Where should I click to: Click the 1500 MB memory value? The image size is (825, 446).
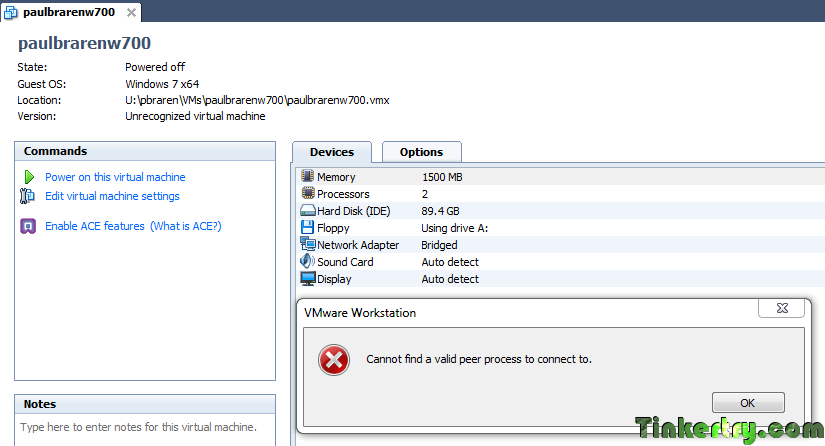click(442, 177)
